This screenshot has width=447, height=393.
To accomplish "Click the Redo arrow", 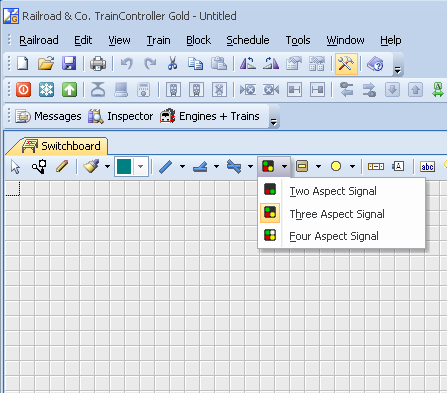I will tap(150, 63).
